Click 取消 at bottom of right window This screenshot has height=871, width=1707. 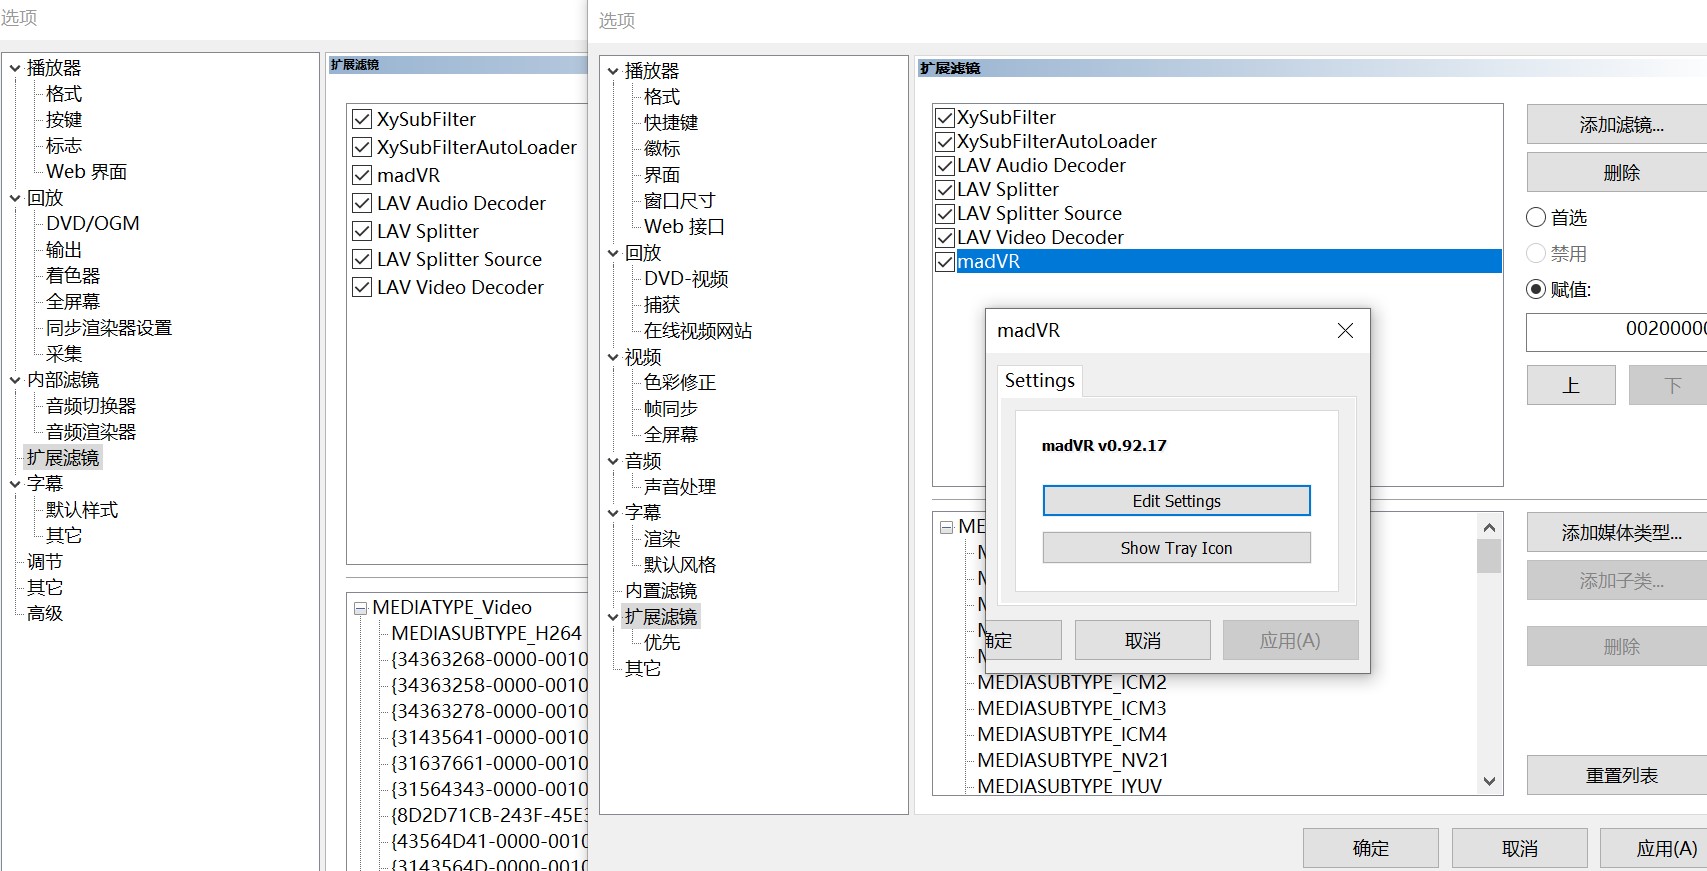pos(1519,848)
